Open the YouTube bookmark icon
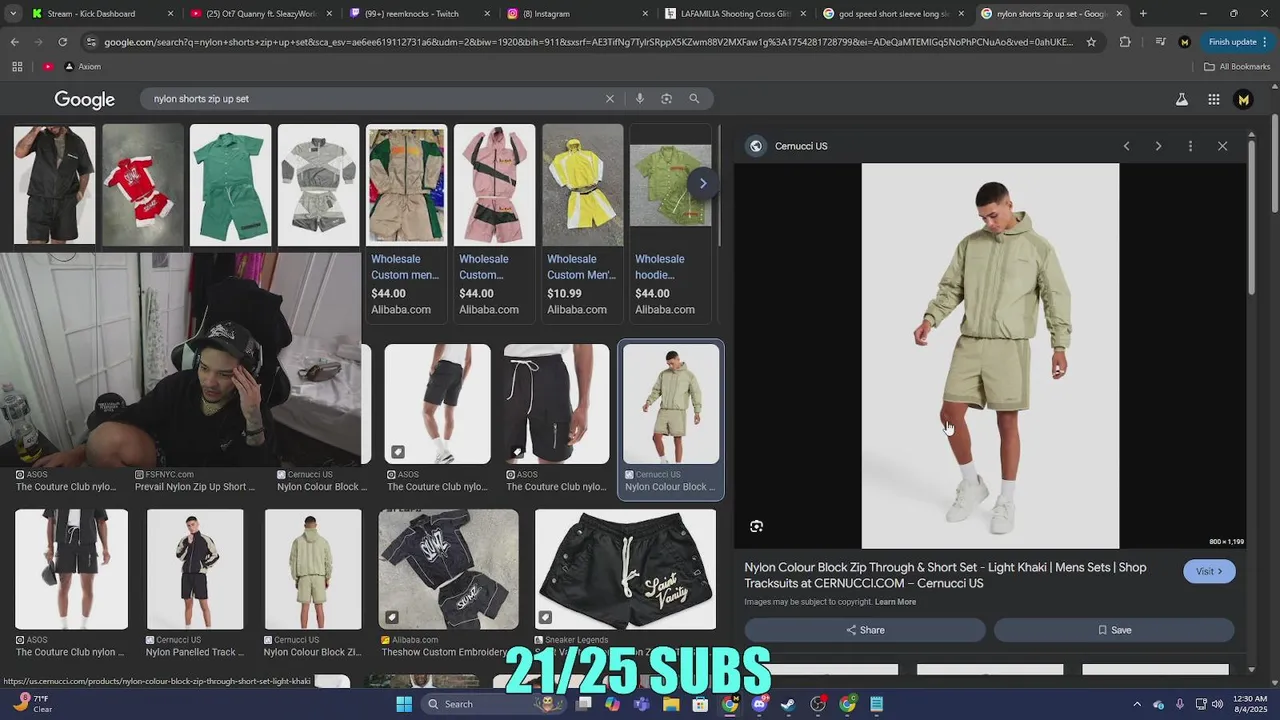 tap(48, 66)
